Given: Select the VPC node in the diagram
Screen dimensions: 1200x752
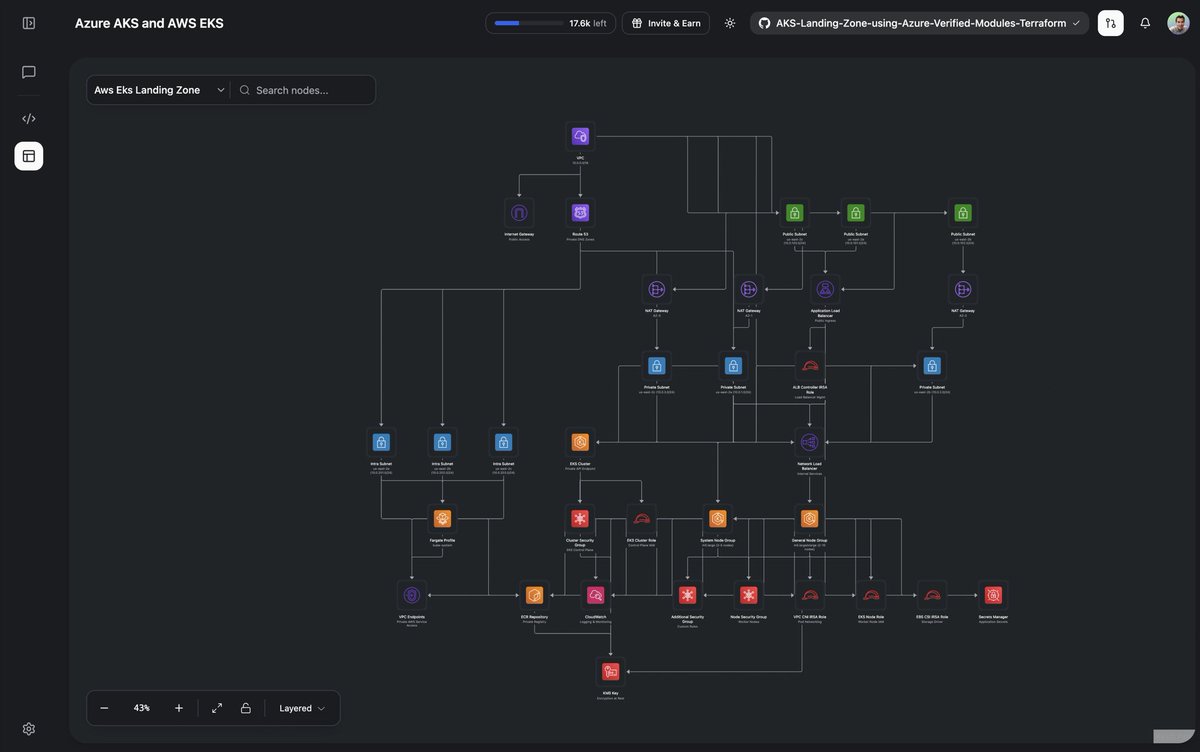Looking at the screenshot, I should pyautogui.click(x=580, y=136).
